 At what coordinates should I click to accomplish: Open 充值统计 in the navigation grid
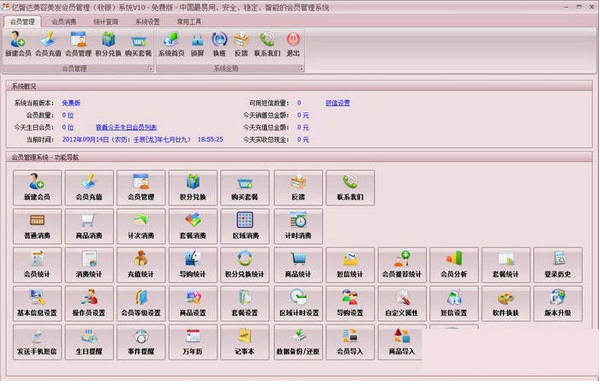141,265
